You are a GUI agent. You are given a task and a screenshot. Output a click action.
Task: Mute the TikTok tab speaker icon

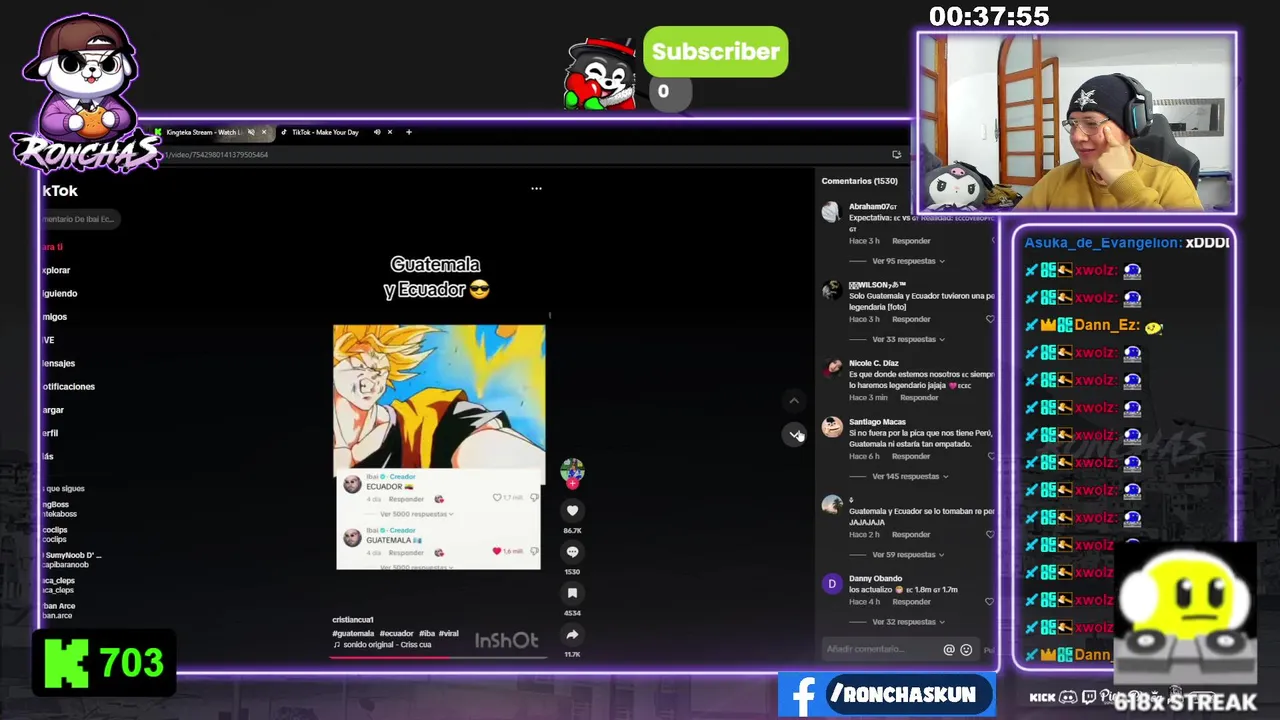[x=377, y=132]
